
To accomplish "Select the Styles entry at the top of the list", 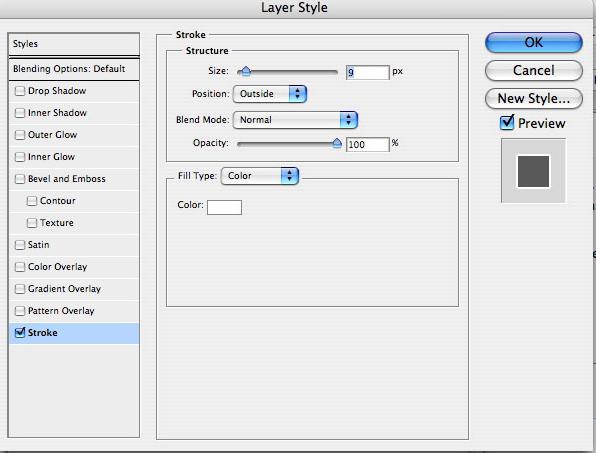I will [74, 44].
